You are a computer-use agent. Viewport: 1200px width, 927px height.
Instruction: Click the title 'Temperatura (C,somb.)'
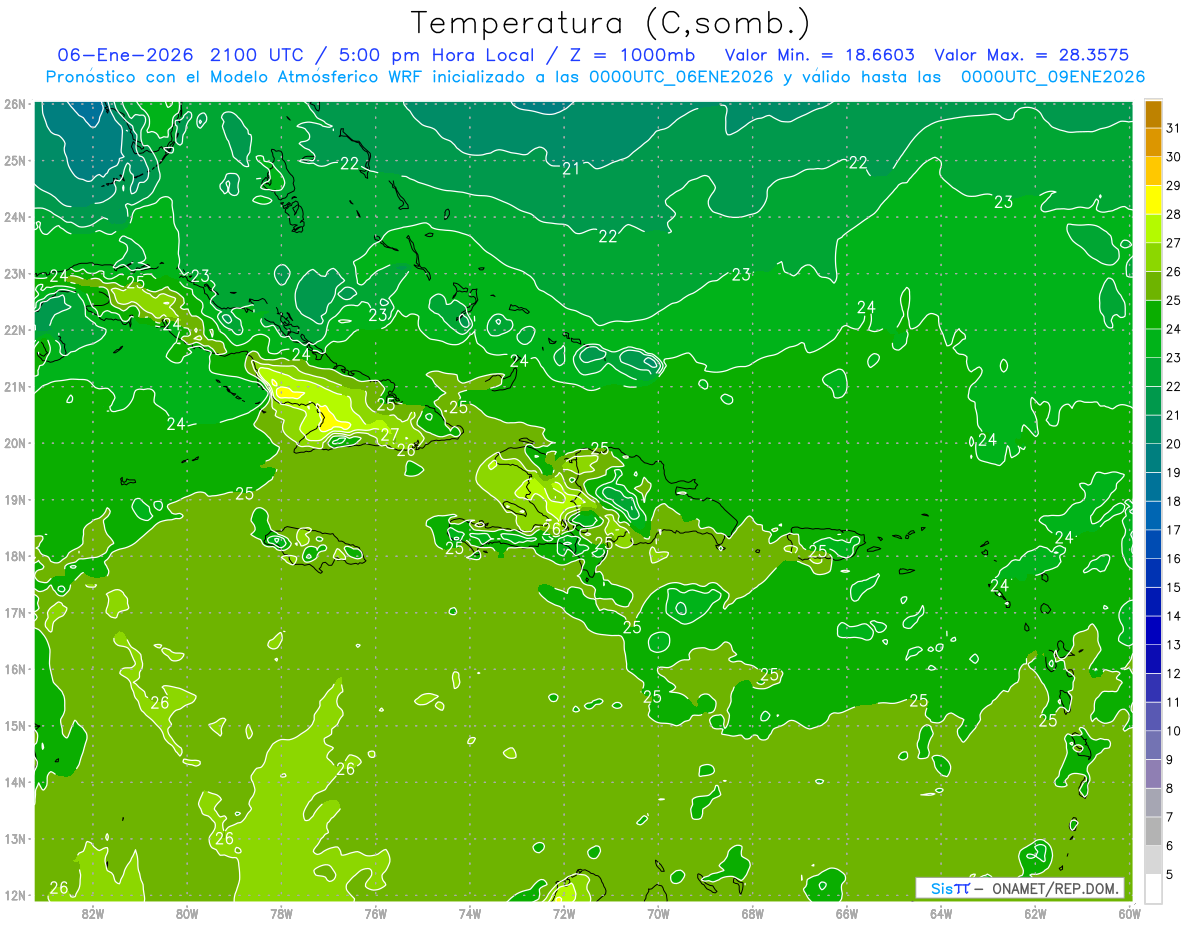pos(611,23)
